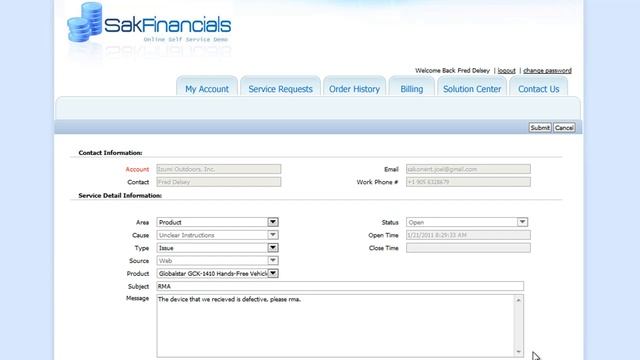Open the Status dropdown arrow
This screenshot has height=360, width=640.
pos(522,222)
